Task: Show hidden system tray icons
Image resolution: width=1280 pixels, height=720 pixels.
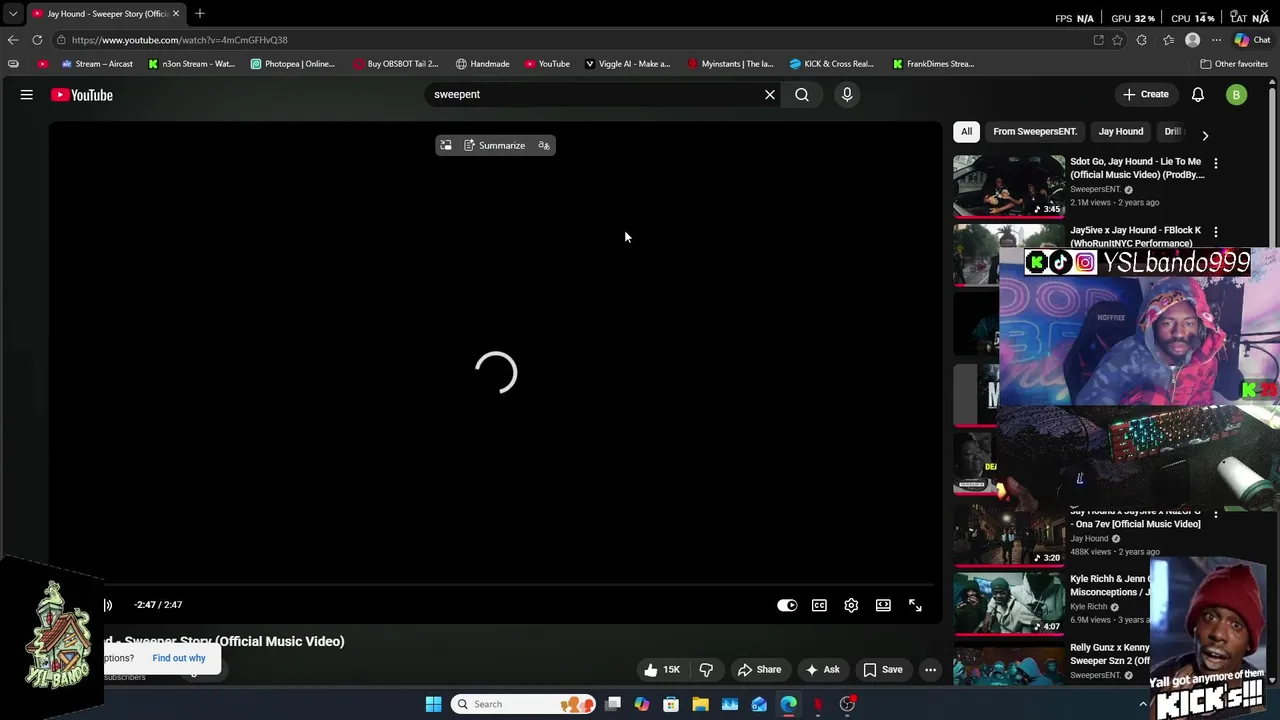Action: (x=1143, y=704)
